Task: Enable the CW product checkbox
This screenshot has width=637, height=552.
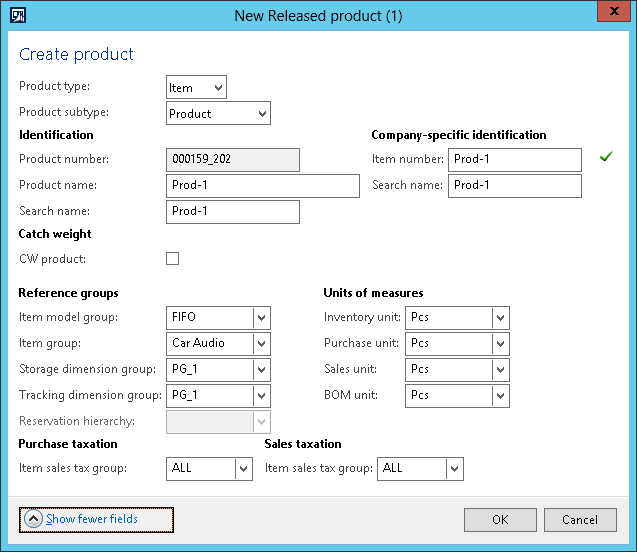Action: coord(172,259)
